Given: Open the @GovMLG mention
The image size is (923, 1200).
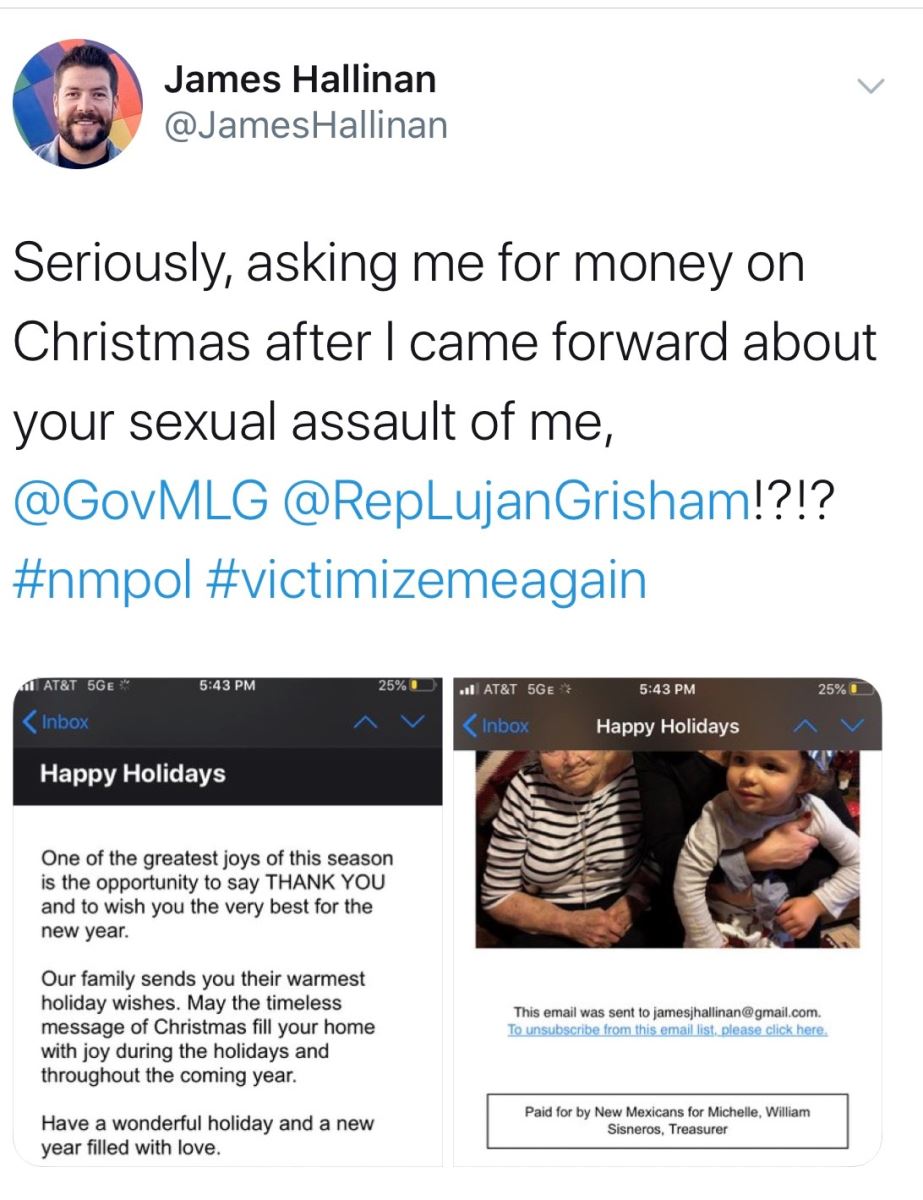Looking at the screenshot, I should [x=141, y=501].
